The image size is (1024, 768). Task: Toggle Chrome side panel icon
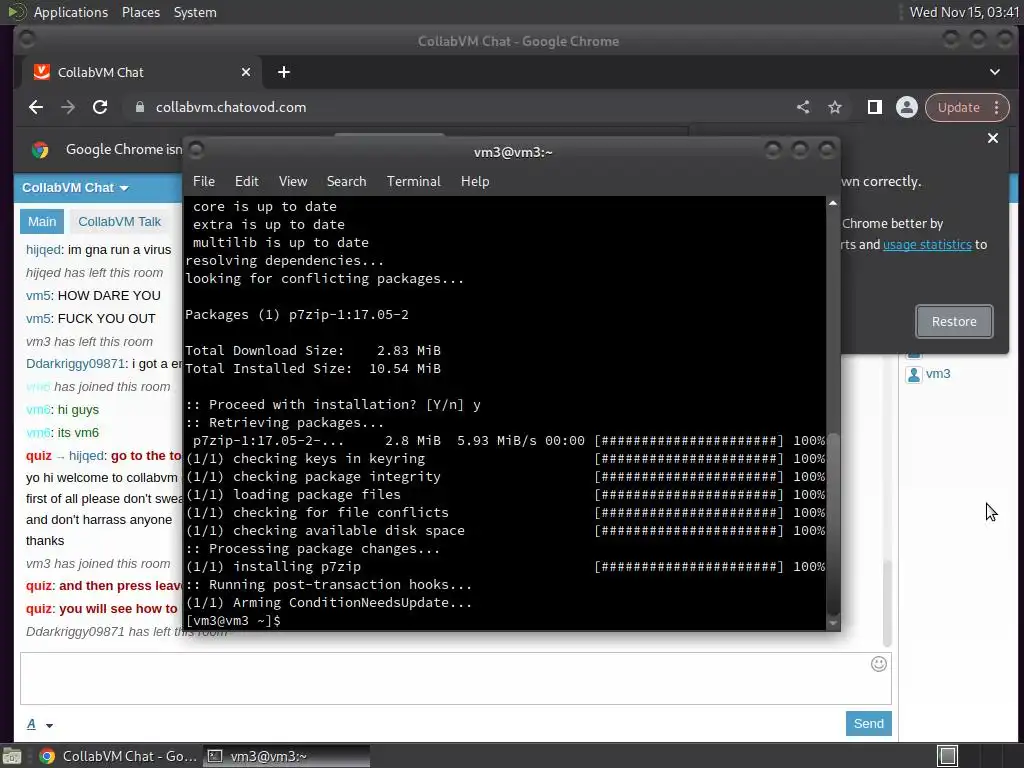coord(874,107)
